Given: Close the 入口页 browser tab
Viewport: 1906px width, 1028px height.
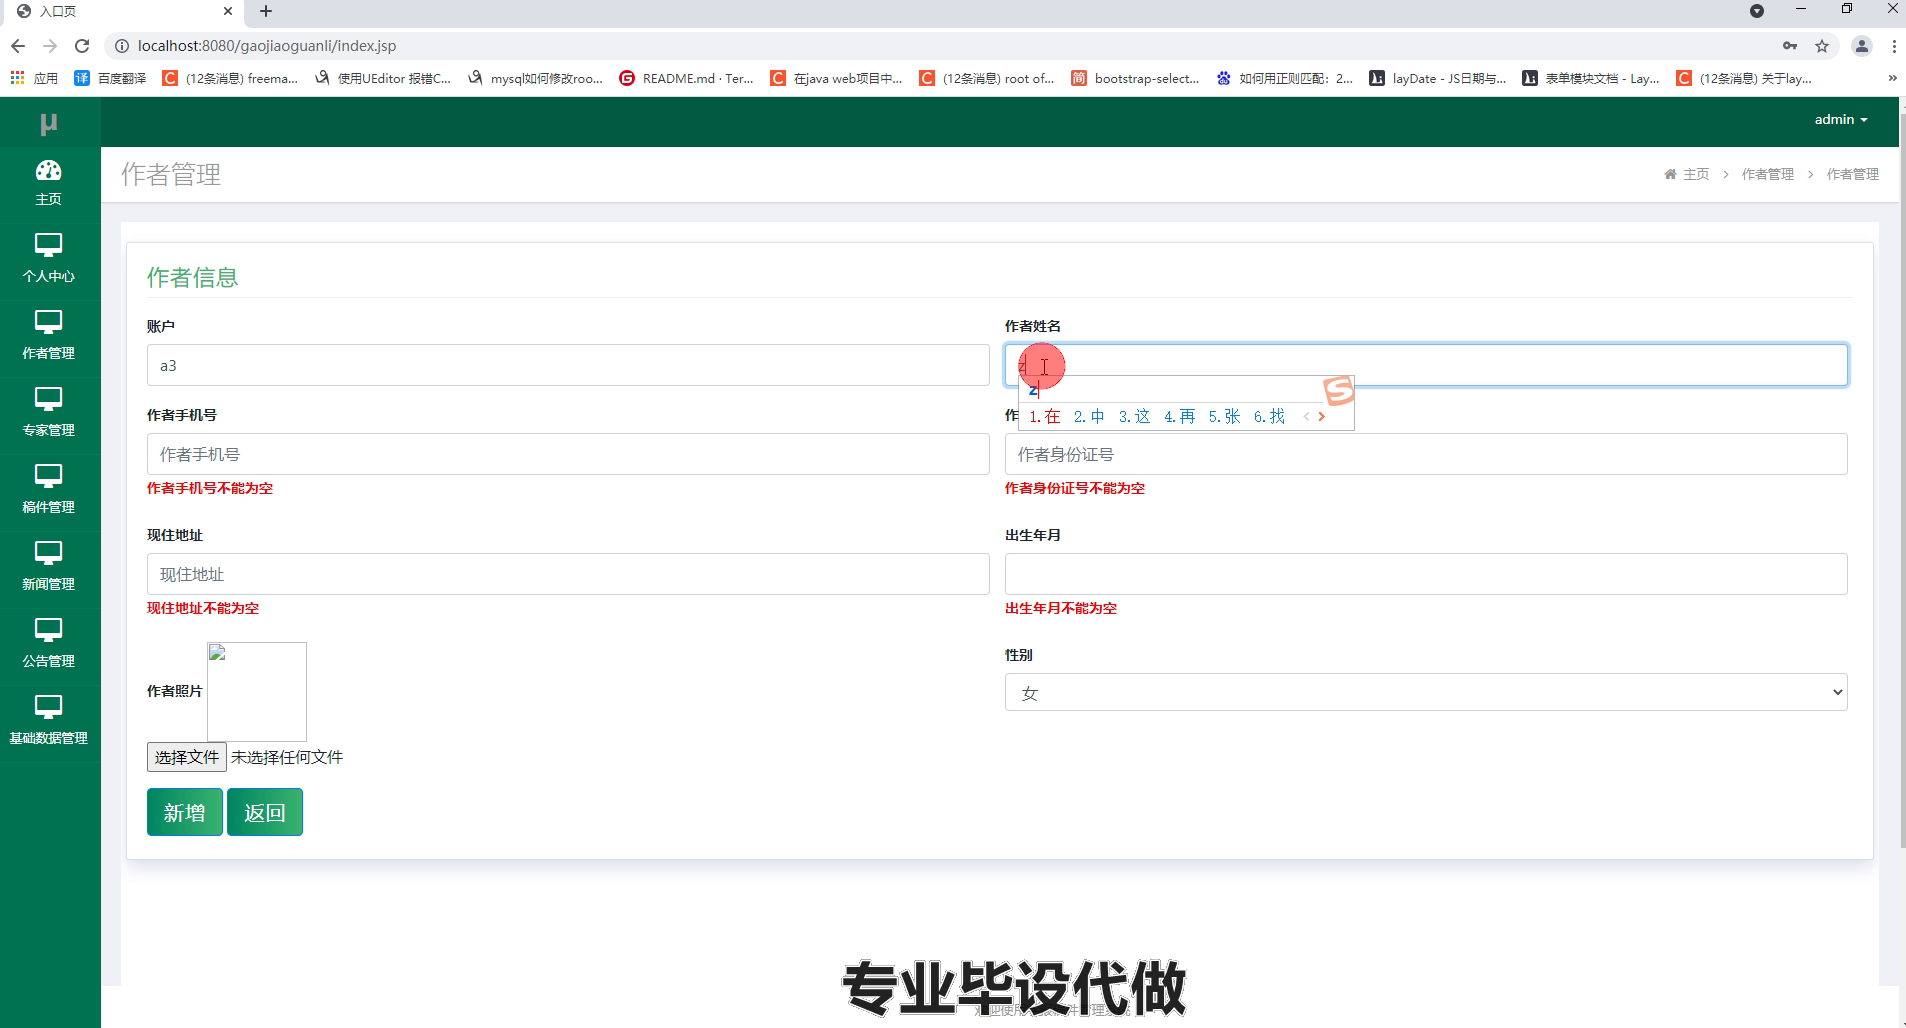Looking at the screenshot, I should click(x=228, y=11).
